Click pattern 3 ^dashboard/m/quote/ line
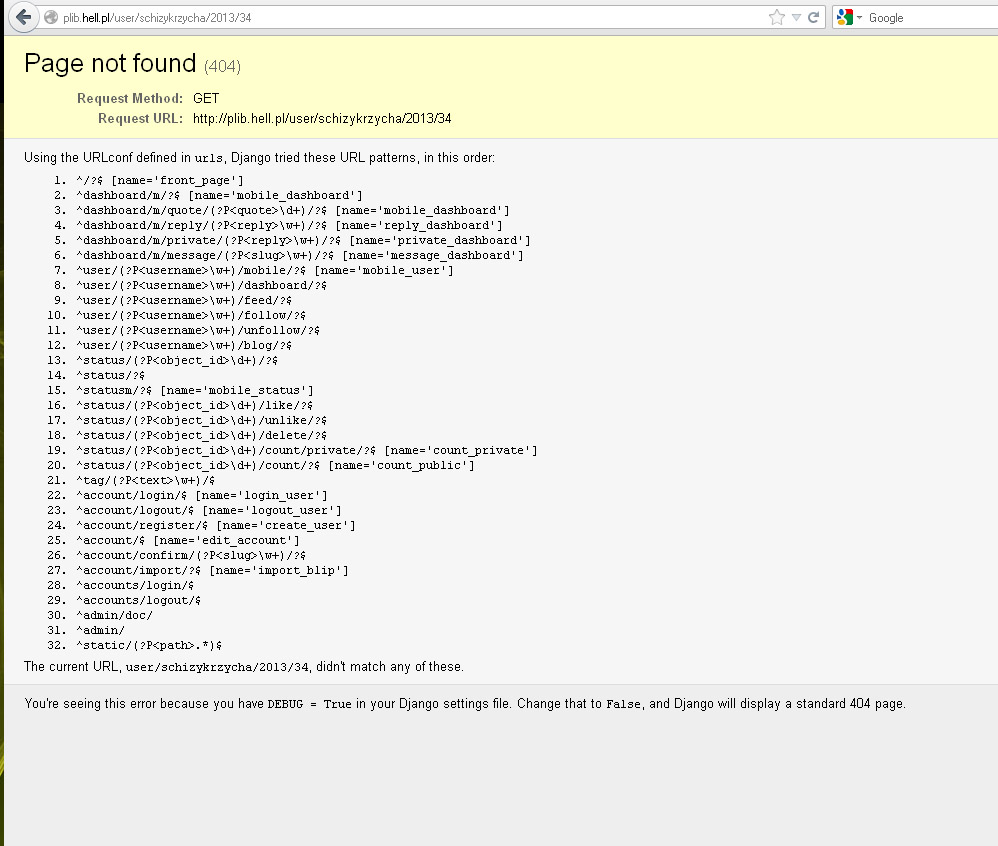The height and width of the screenshot is (846, 998). tap(293, 210)
